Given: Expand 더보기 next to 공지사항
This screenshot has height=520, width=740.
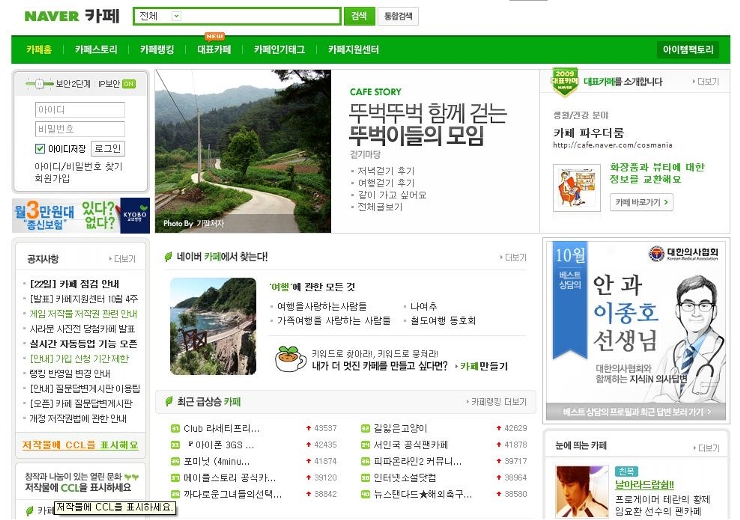Looking at the screenshot, I should click(124, 258).
